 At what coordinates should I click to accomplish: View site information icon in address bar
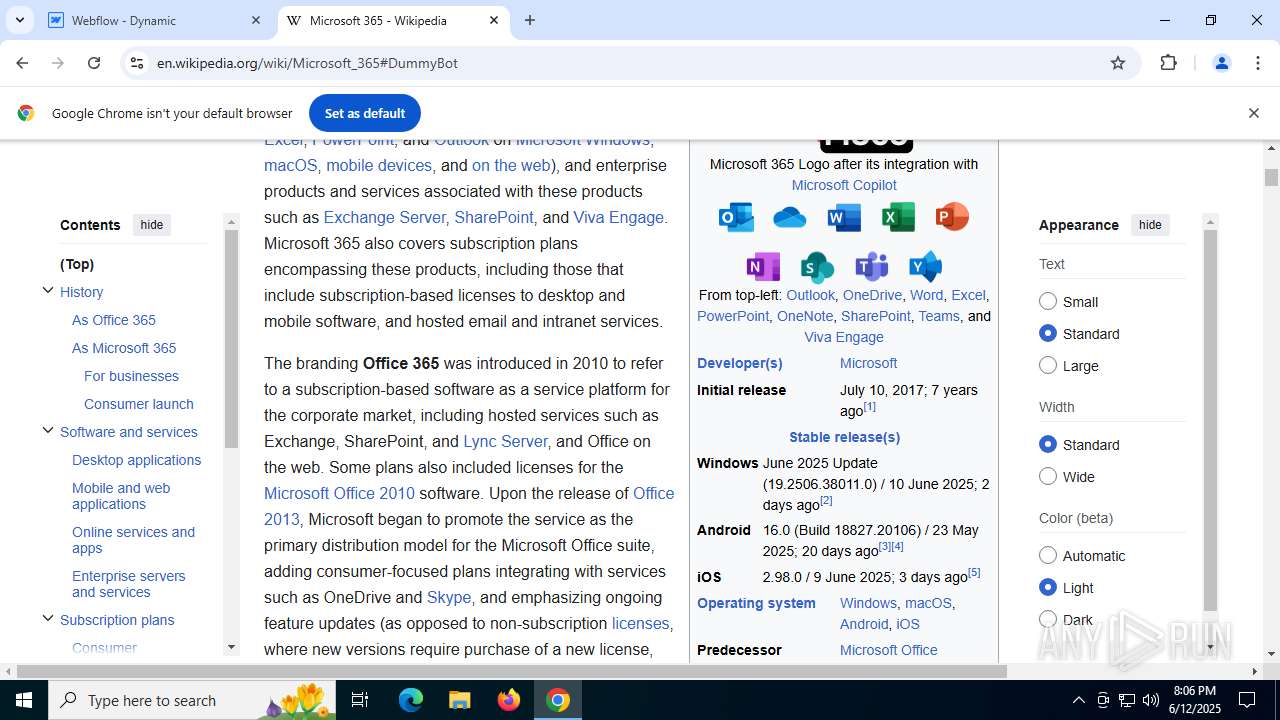137,63
